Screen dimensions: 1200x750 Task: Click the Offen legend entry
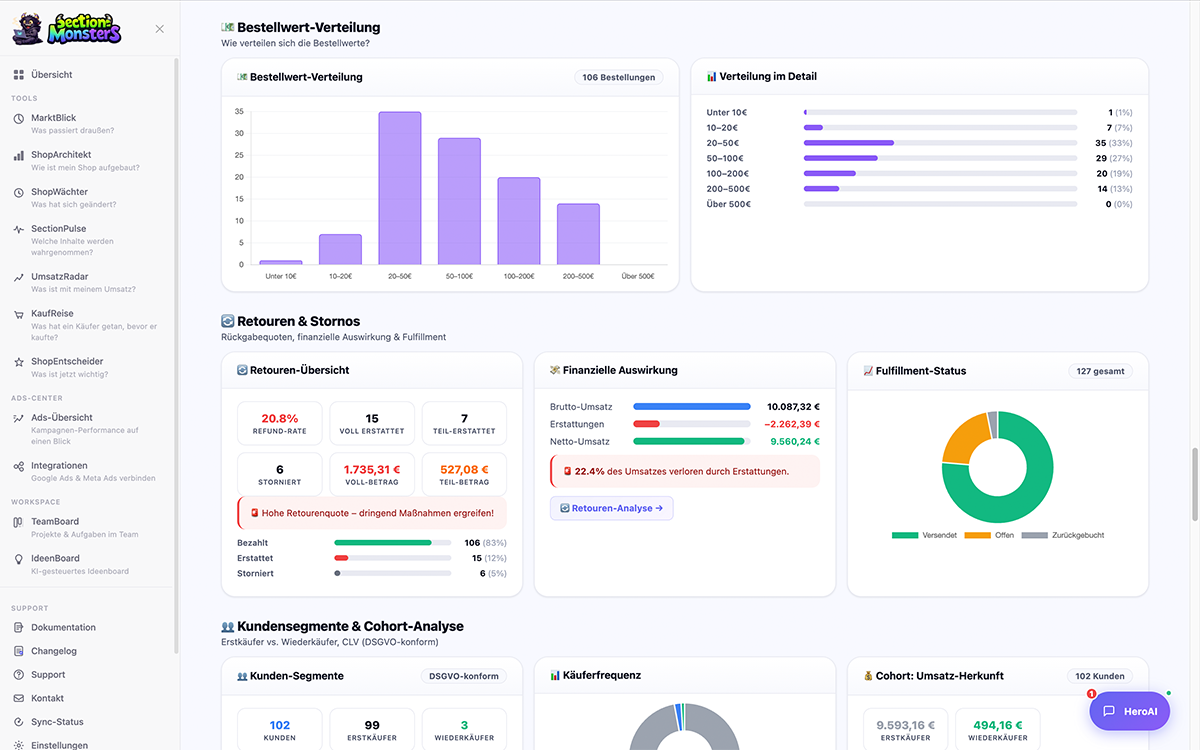click(x=990, y=535)
